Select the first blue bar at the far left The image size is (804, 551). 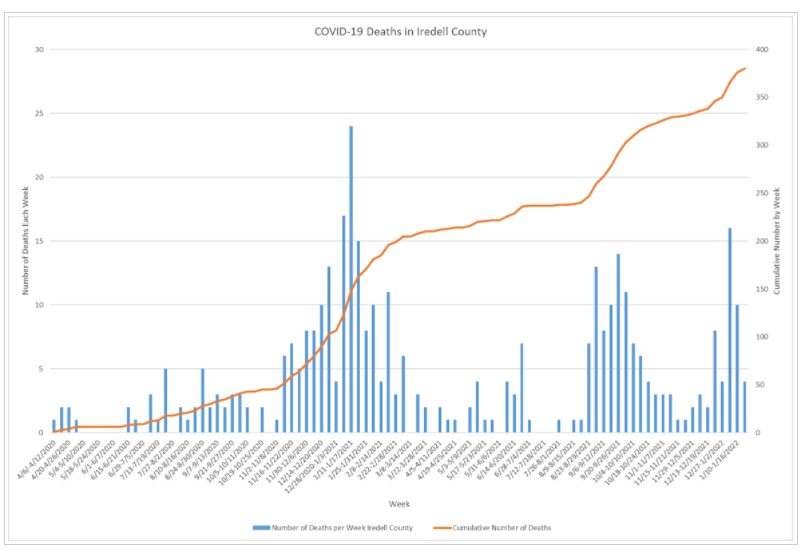click(x=54, y=426)
